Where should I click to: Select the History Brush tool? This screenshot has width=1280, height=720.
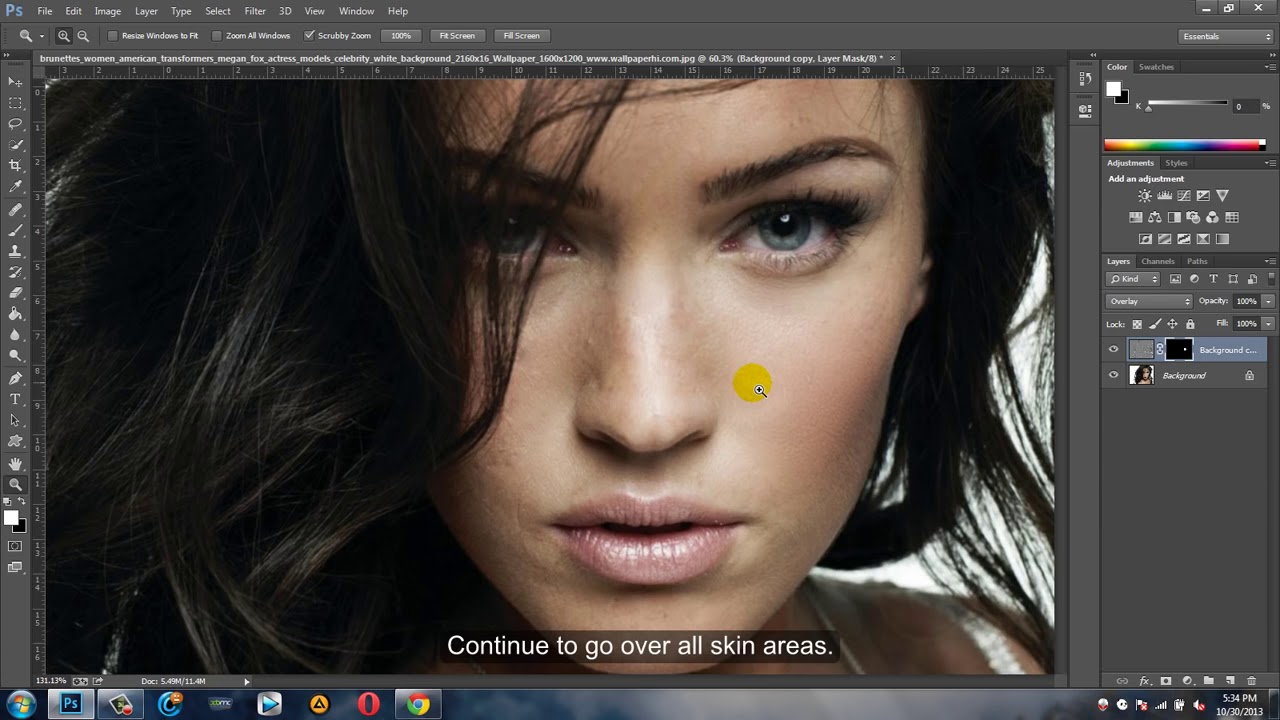coord(15,273)
